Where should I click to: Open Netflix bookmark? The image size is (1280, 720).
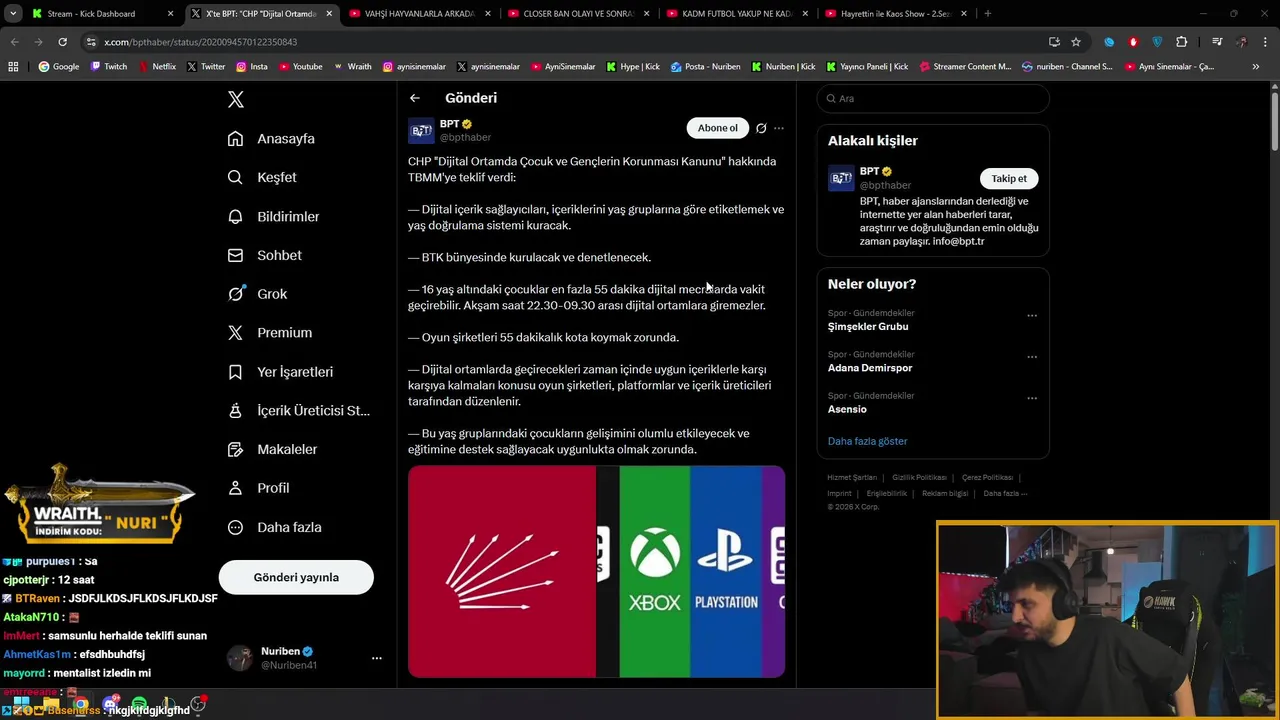(x=157, y=66)
